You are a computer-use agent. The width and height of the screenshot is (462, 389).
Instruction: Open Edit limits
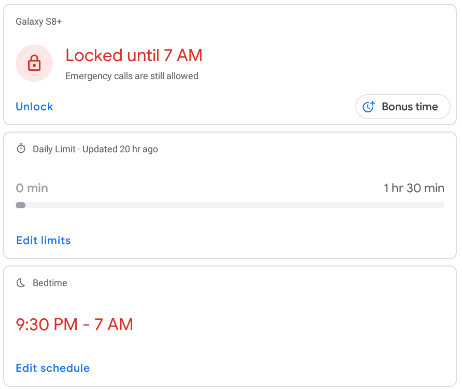click(x=43, y=240)
